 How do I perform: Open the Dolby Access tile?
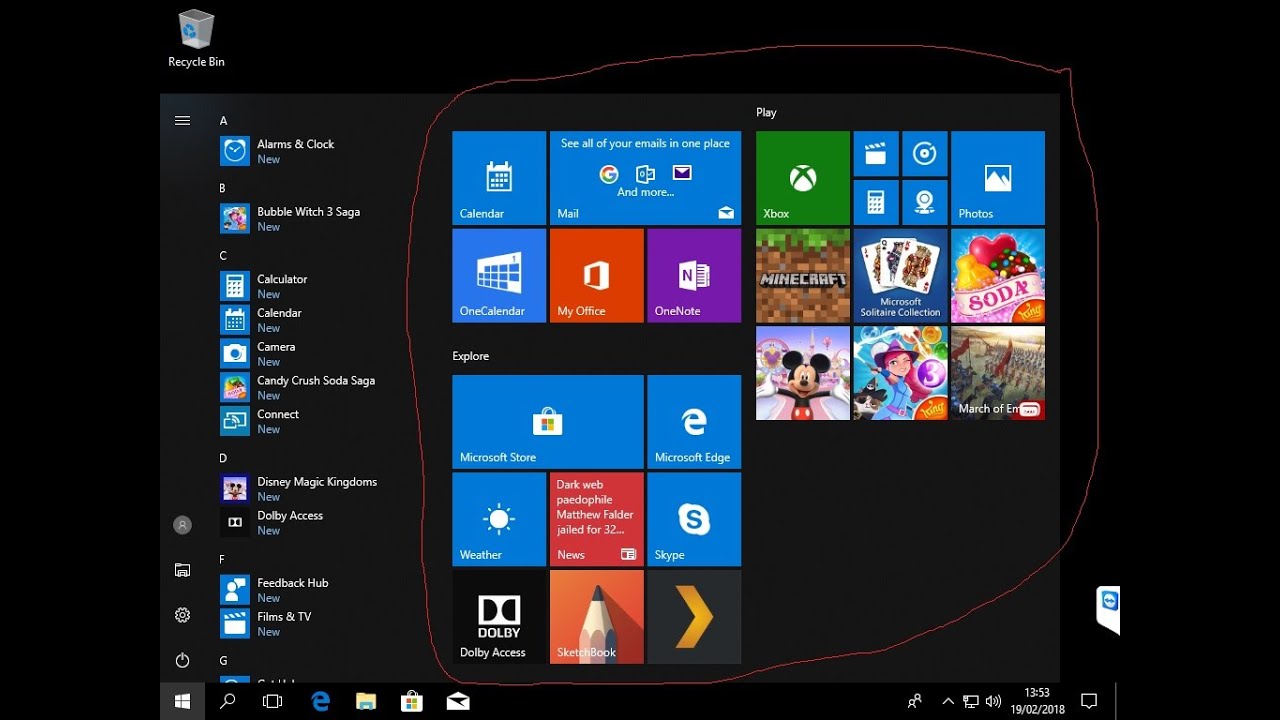pyautogui.click(x=499, y=617)
